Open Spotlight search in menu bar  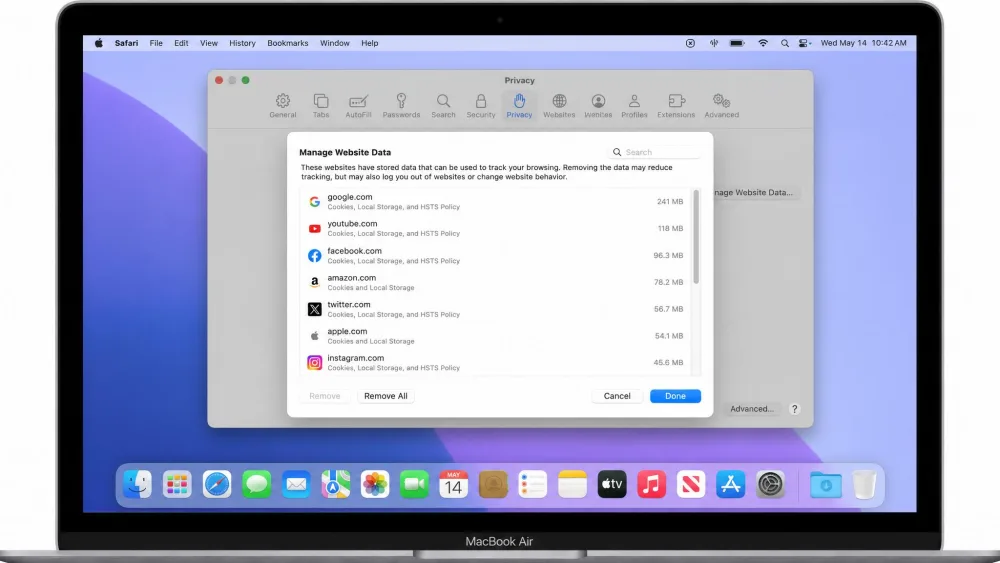point(784,43)
